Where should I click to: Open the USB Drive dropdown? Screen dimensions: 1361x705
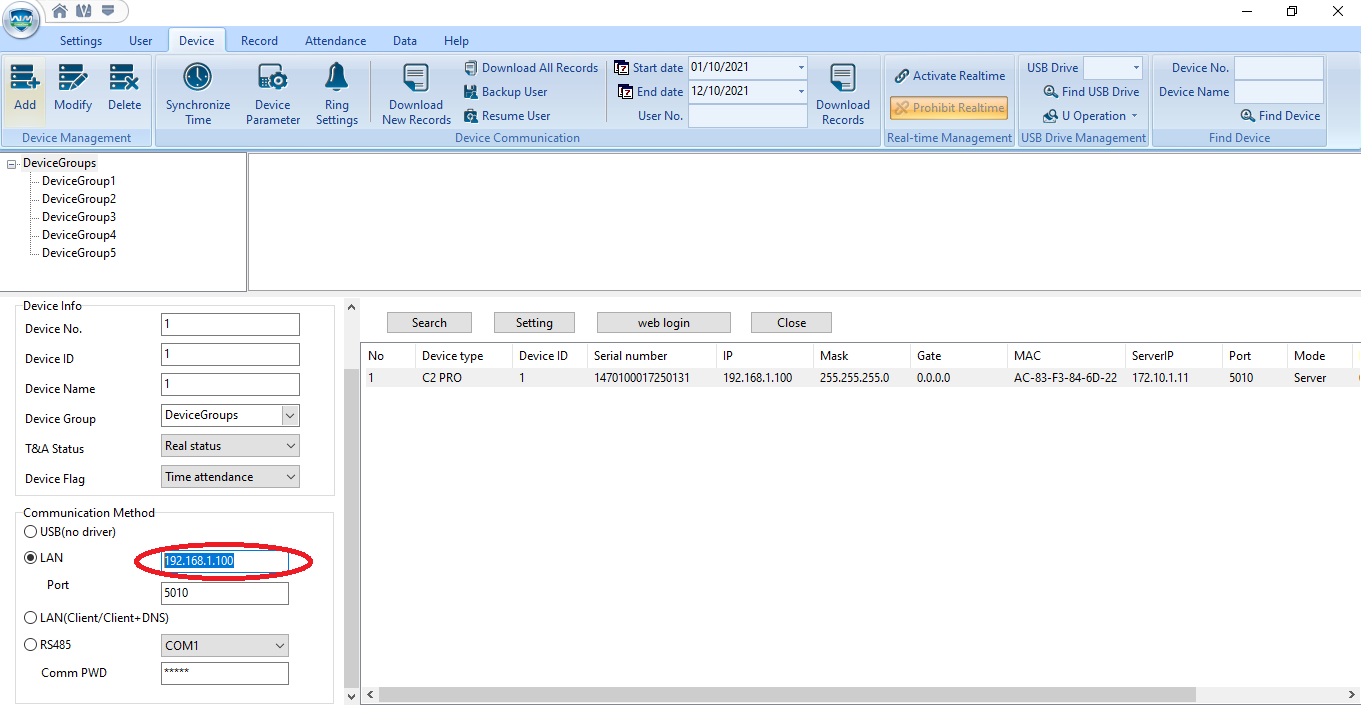(x=1135, y=68)
